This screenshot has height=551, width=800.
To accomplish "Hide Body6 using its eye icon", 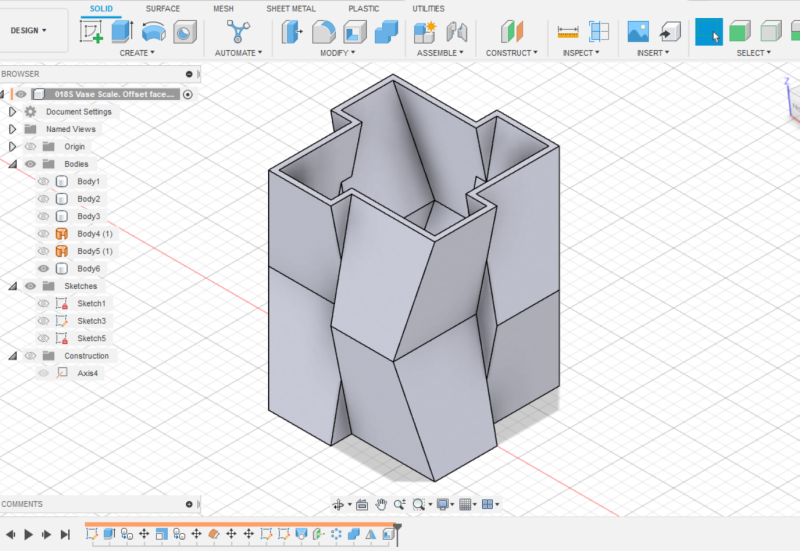I will click(x=43, y=269).
